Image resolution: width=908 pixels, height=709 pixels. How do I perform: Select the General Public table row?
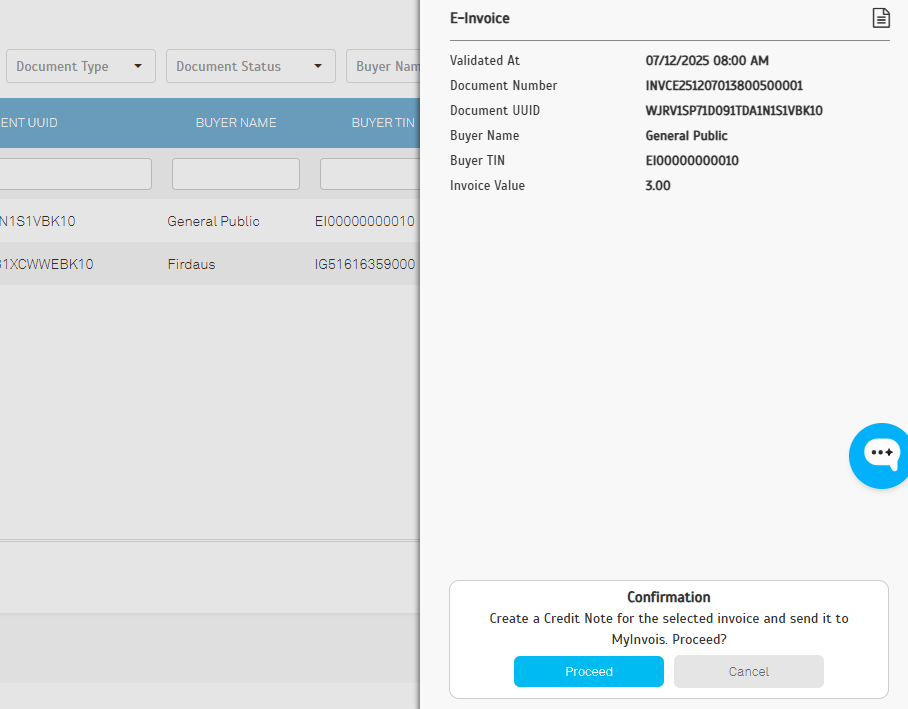[213, 221]
